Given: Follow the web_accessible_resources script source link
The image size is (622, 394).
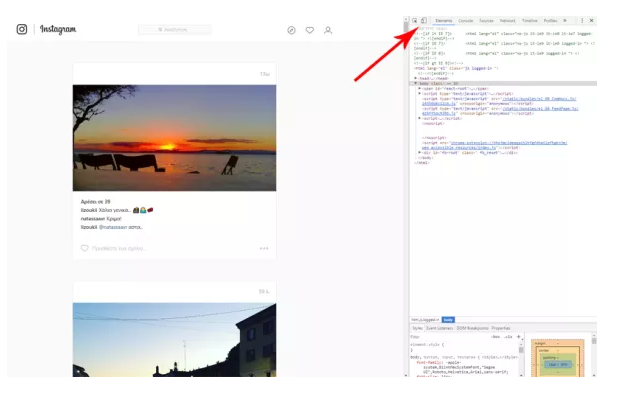Looking at the screenshot, I should point(459,148).
